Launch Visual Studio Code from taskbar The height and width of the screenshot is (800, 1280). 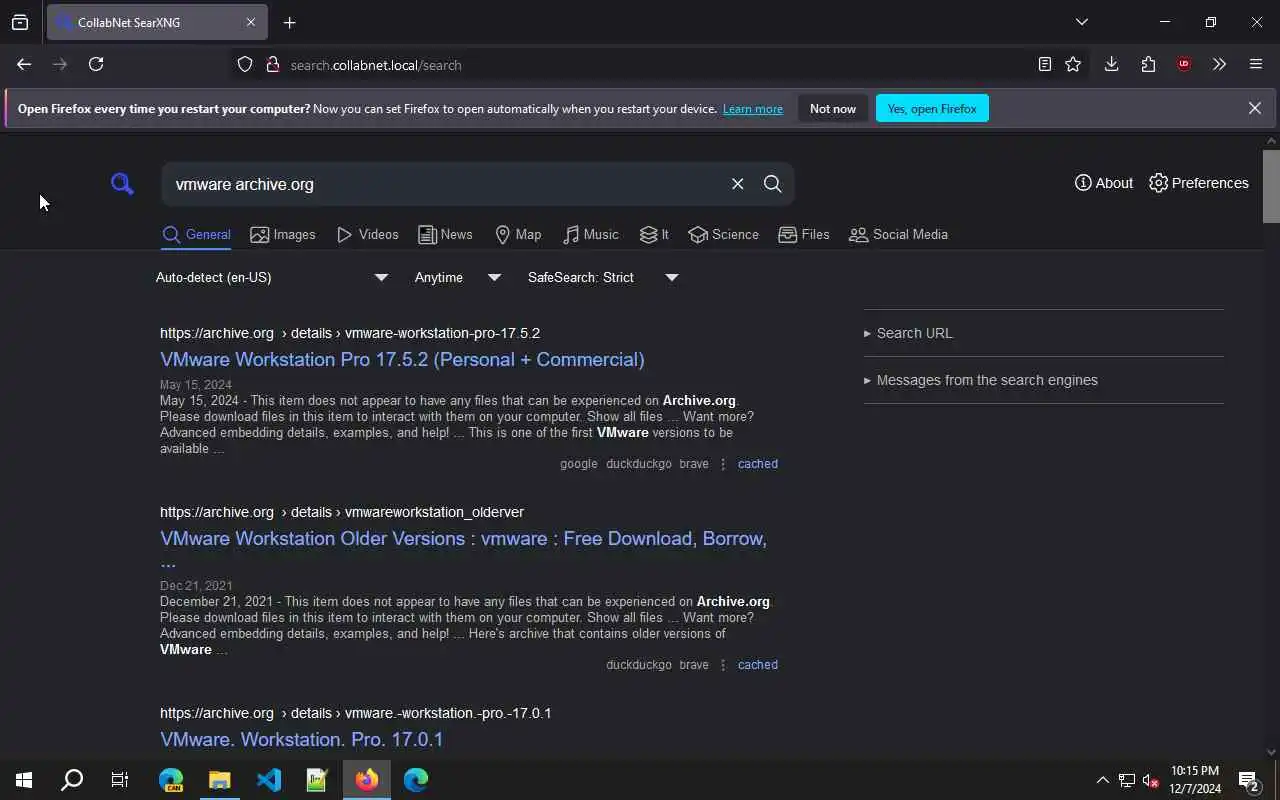(x=269, y=780)
